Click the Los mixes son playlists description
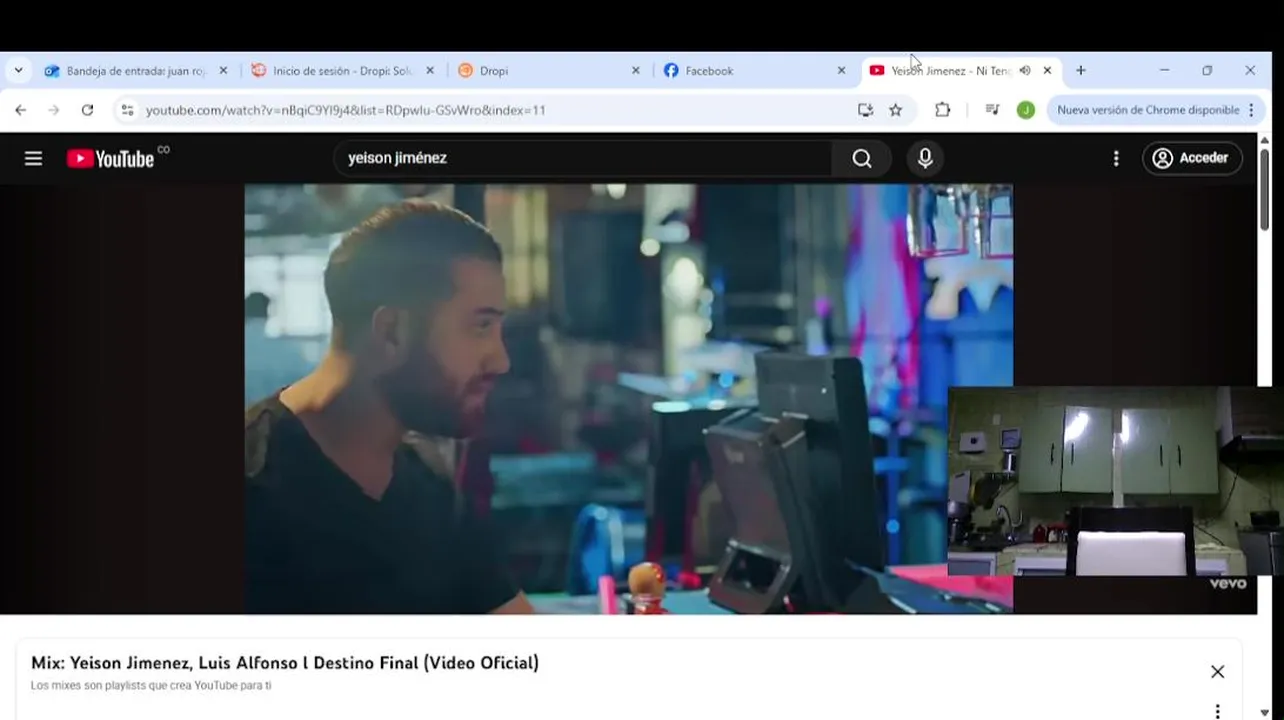 [151, 686]
